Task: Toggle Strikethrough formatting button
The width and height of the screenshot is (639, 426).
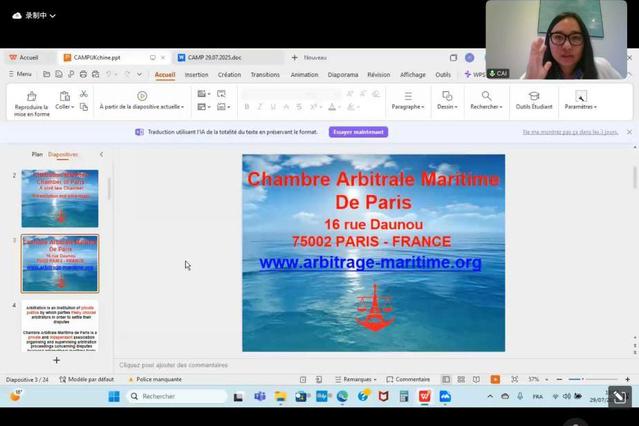Action: click(x=299, y=107)
